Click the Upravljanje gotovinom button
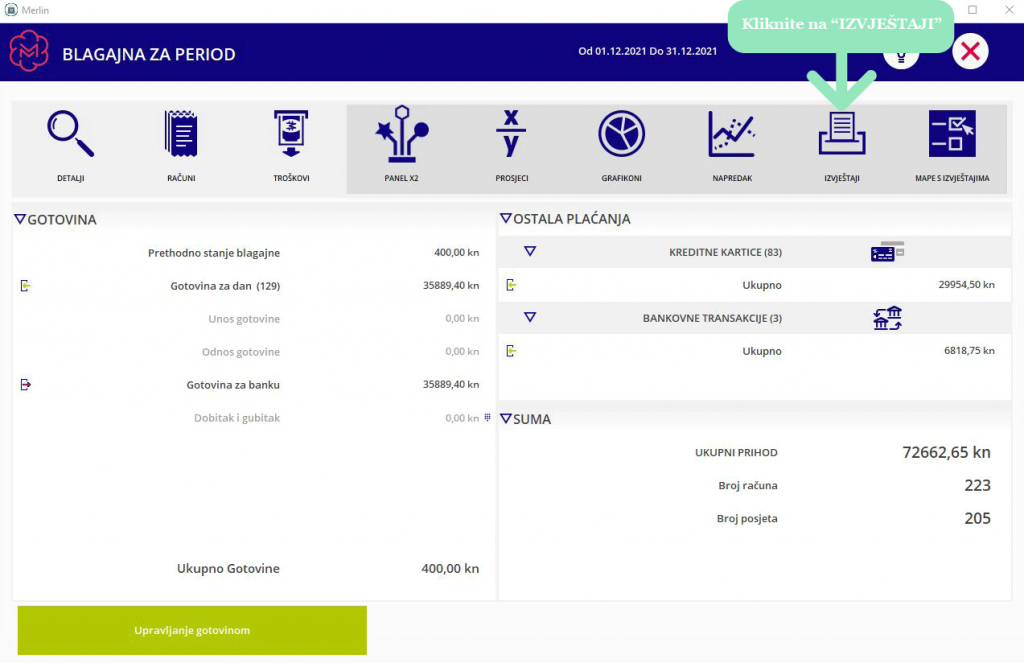1024x663 pixels. 192,630
